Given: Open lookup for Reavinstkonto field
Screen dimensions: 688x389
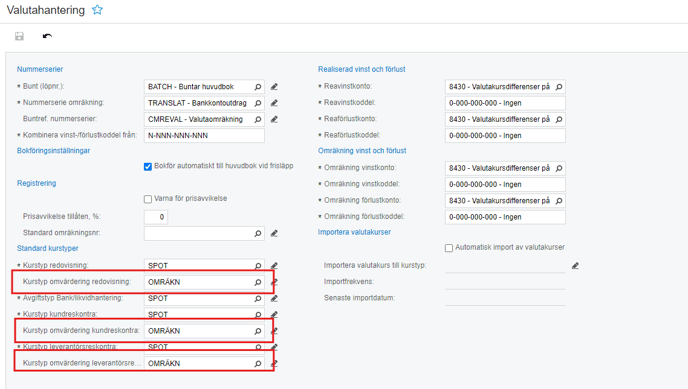Looking at the screenshot, I should (x=559, y=87).
